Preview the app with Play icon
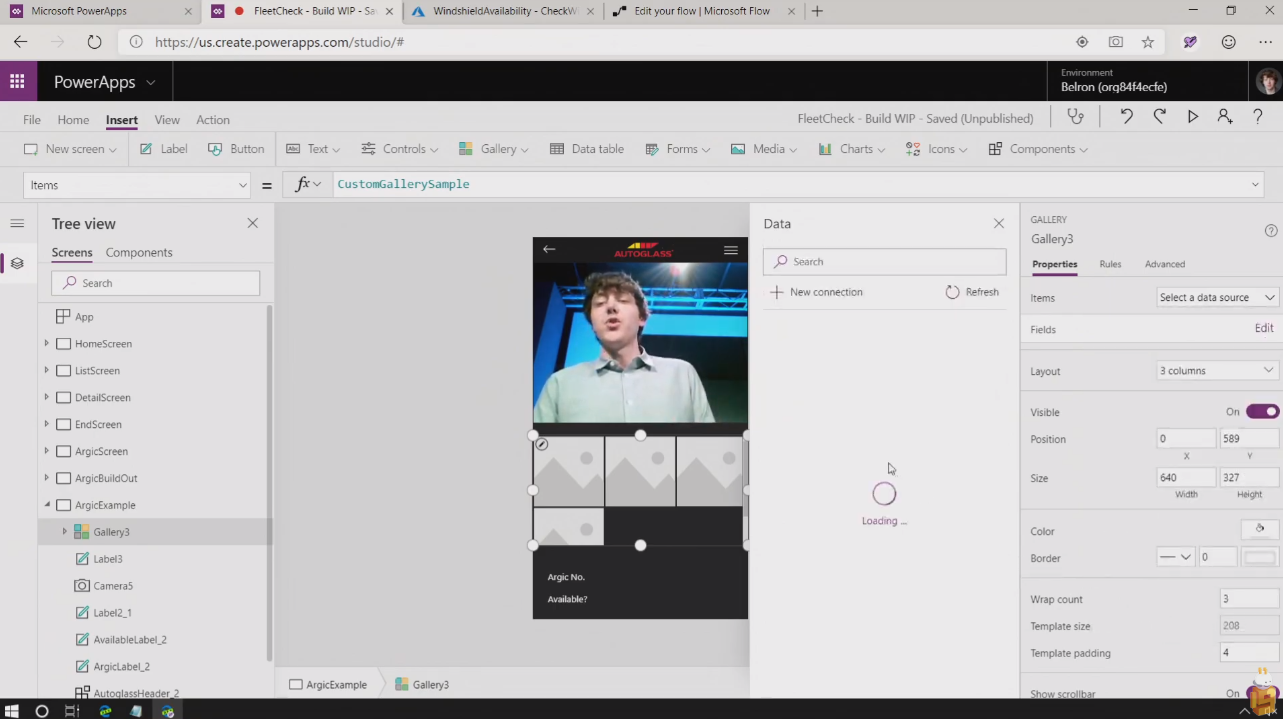This screenshot has height=719, width=1283. pos(1192,117)
